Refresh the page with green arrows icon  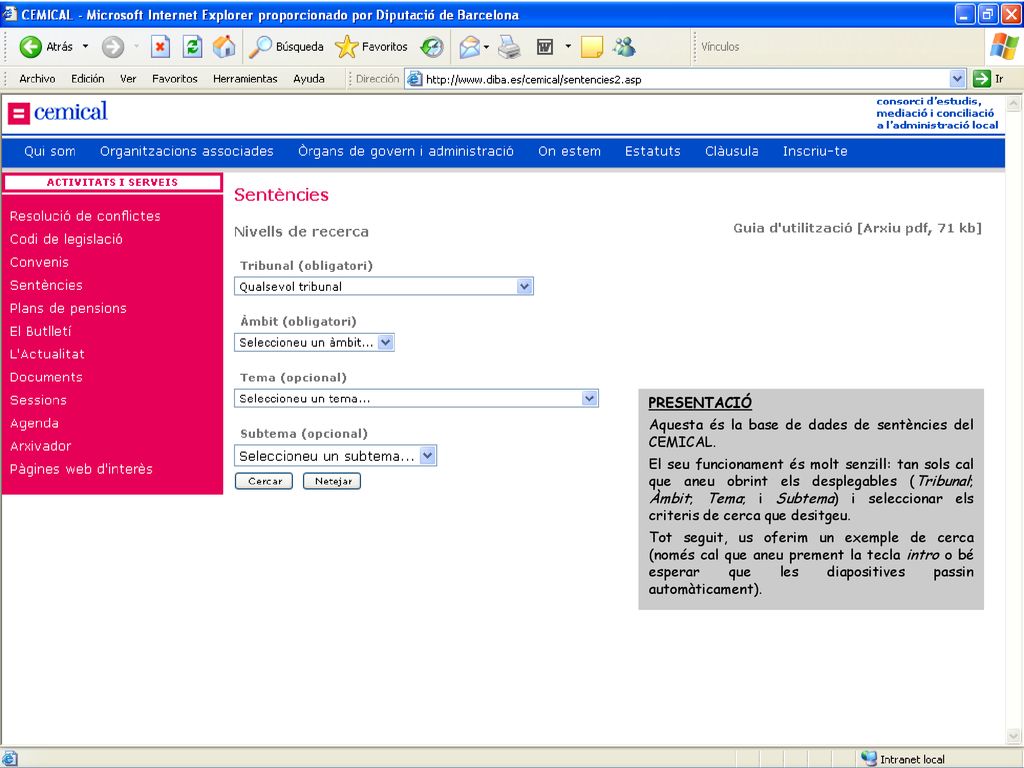point(192,46)
